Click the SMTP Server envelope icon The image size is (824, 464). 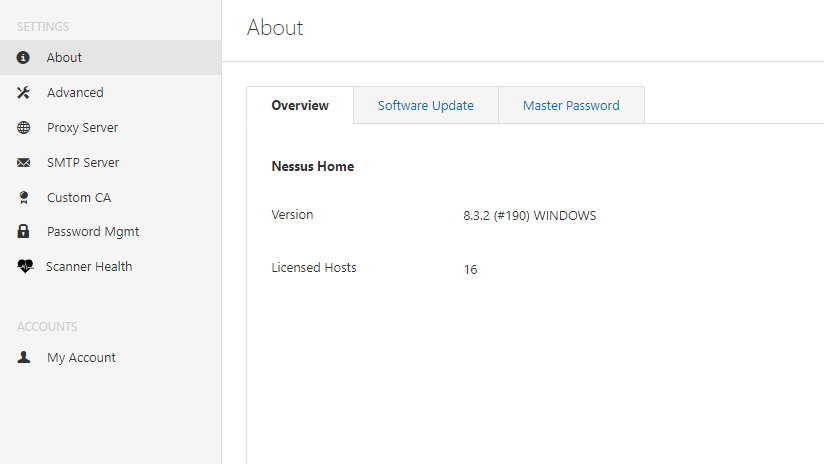[24, 163]
